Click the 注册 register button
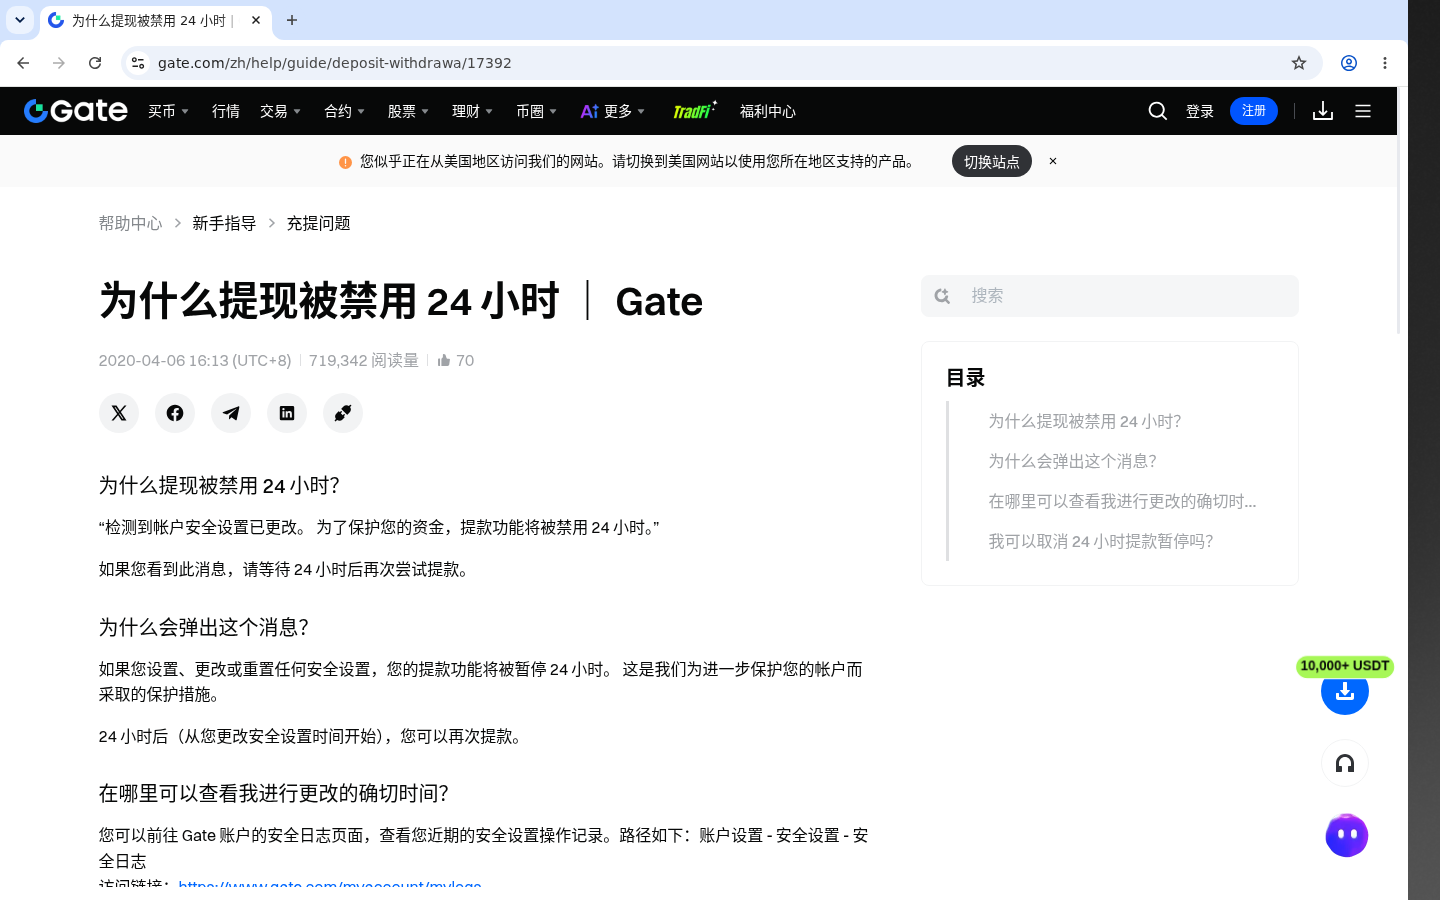 pyautogui.click(x=1254, y=111)
